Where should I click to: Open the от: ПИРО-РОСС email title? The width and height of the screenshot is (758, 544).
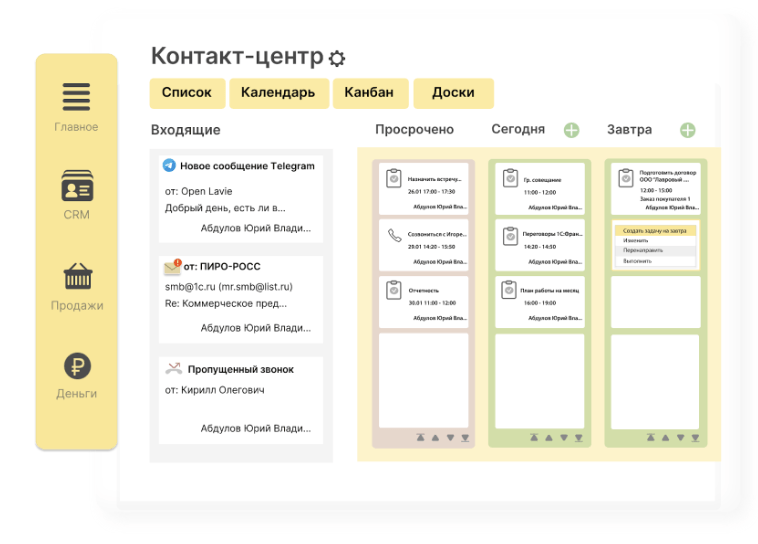point(222,266)
